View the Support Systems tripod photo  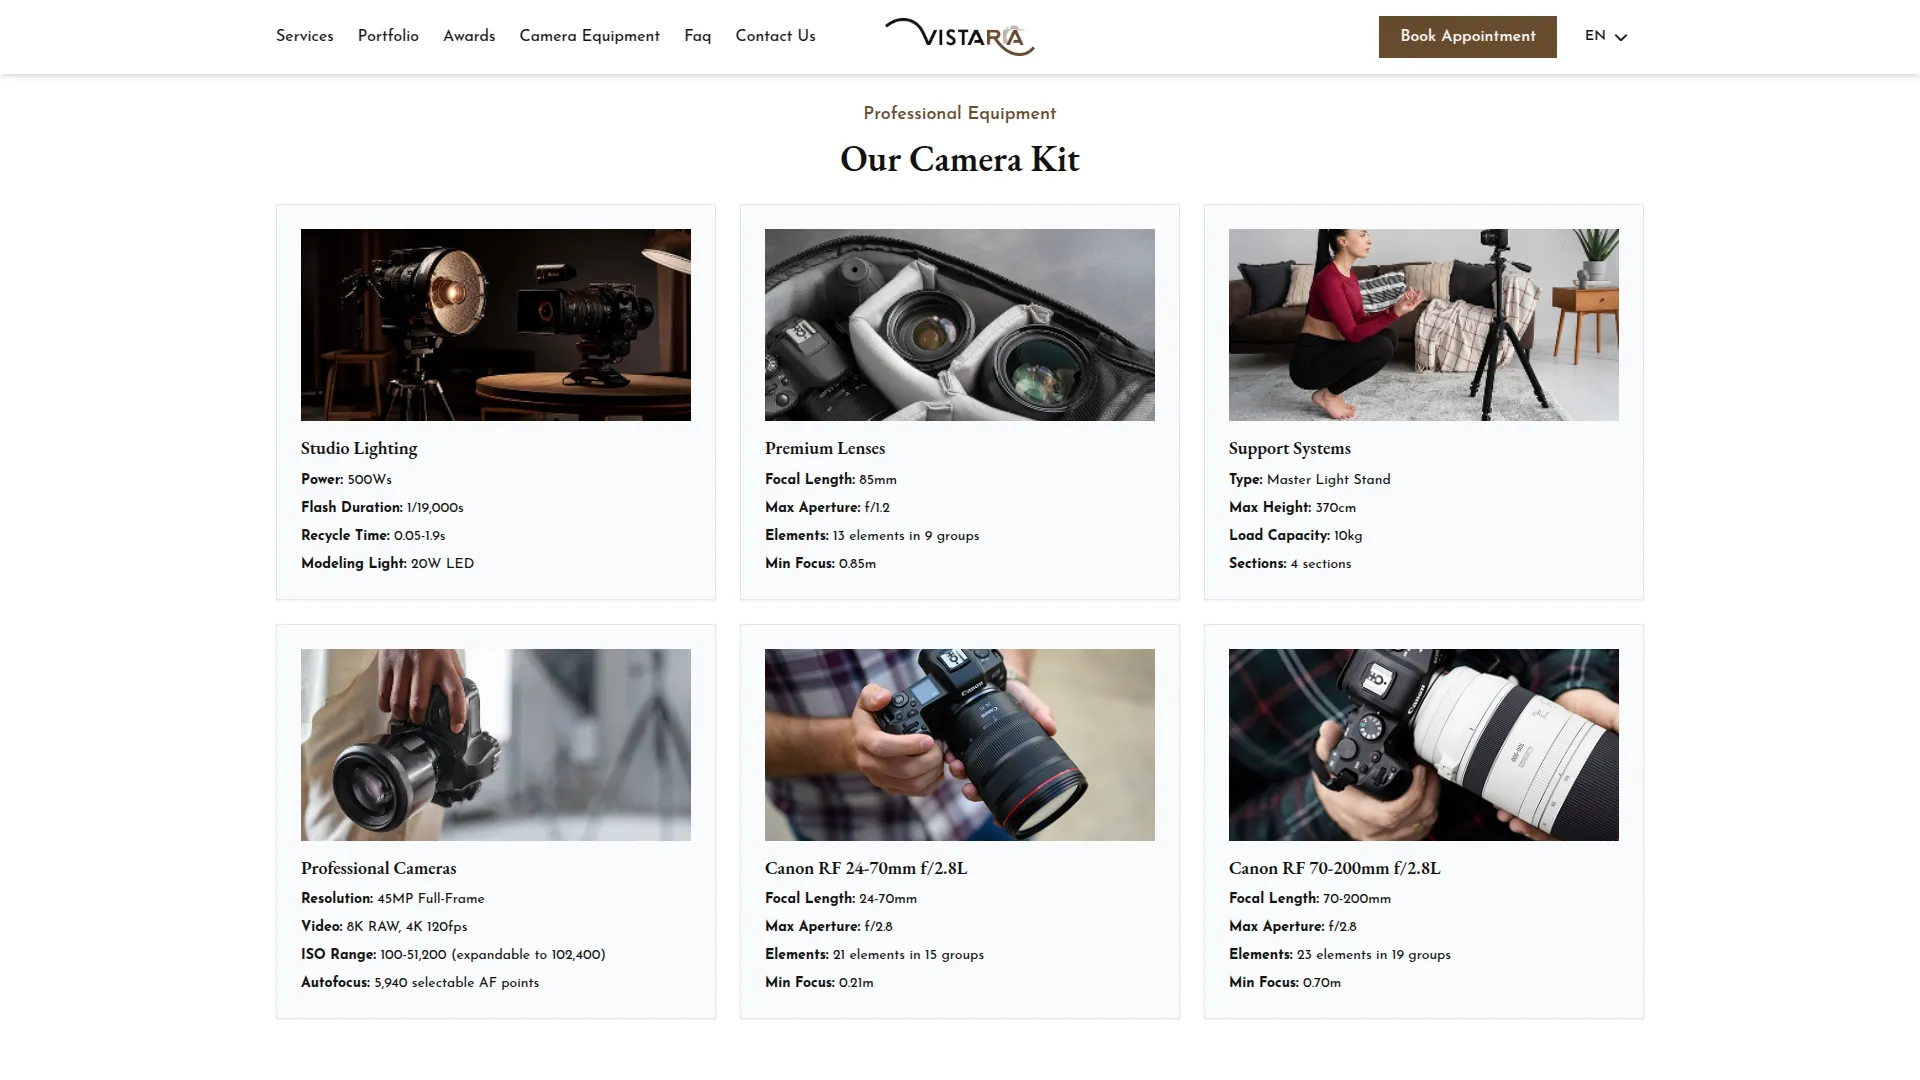click(1424, 325)
